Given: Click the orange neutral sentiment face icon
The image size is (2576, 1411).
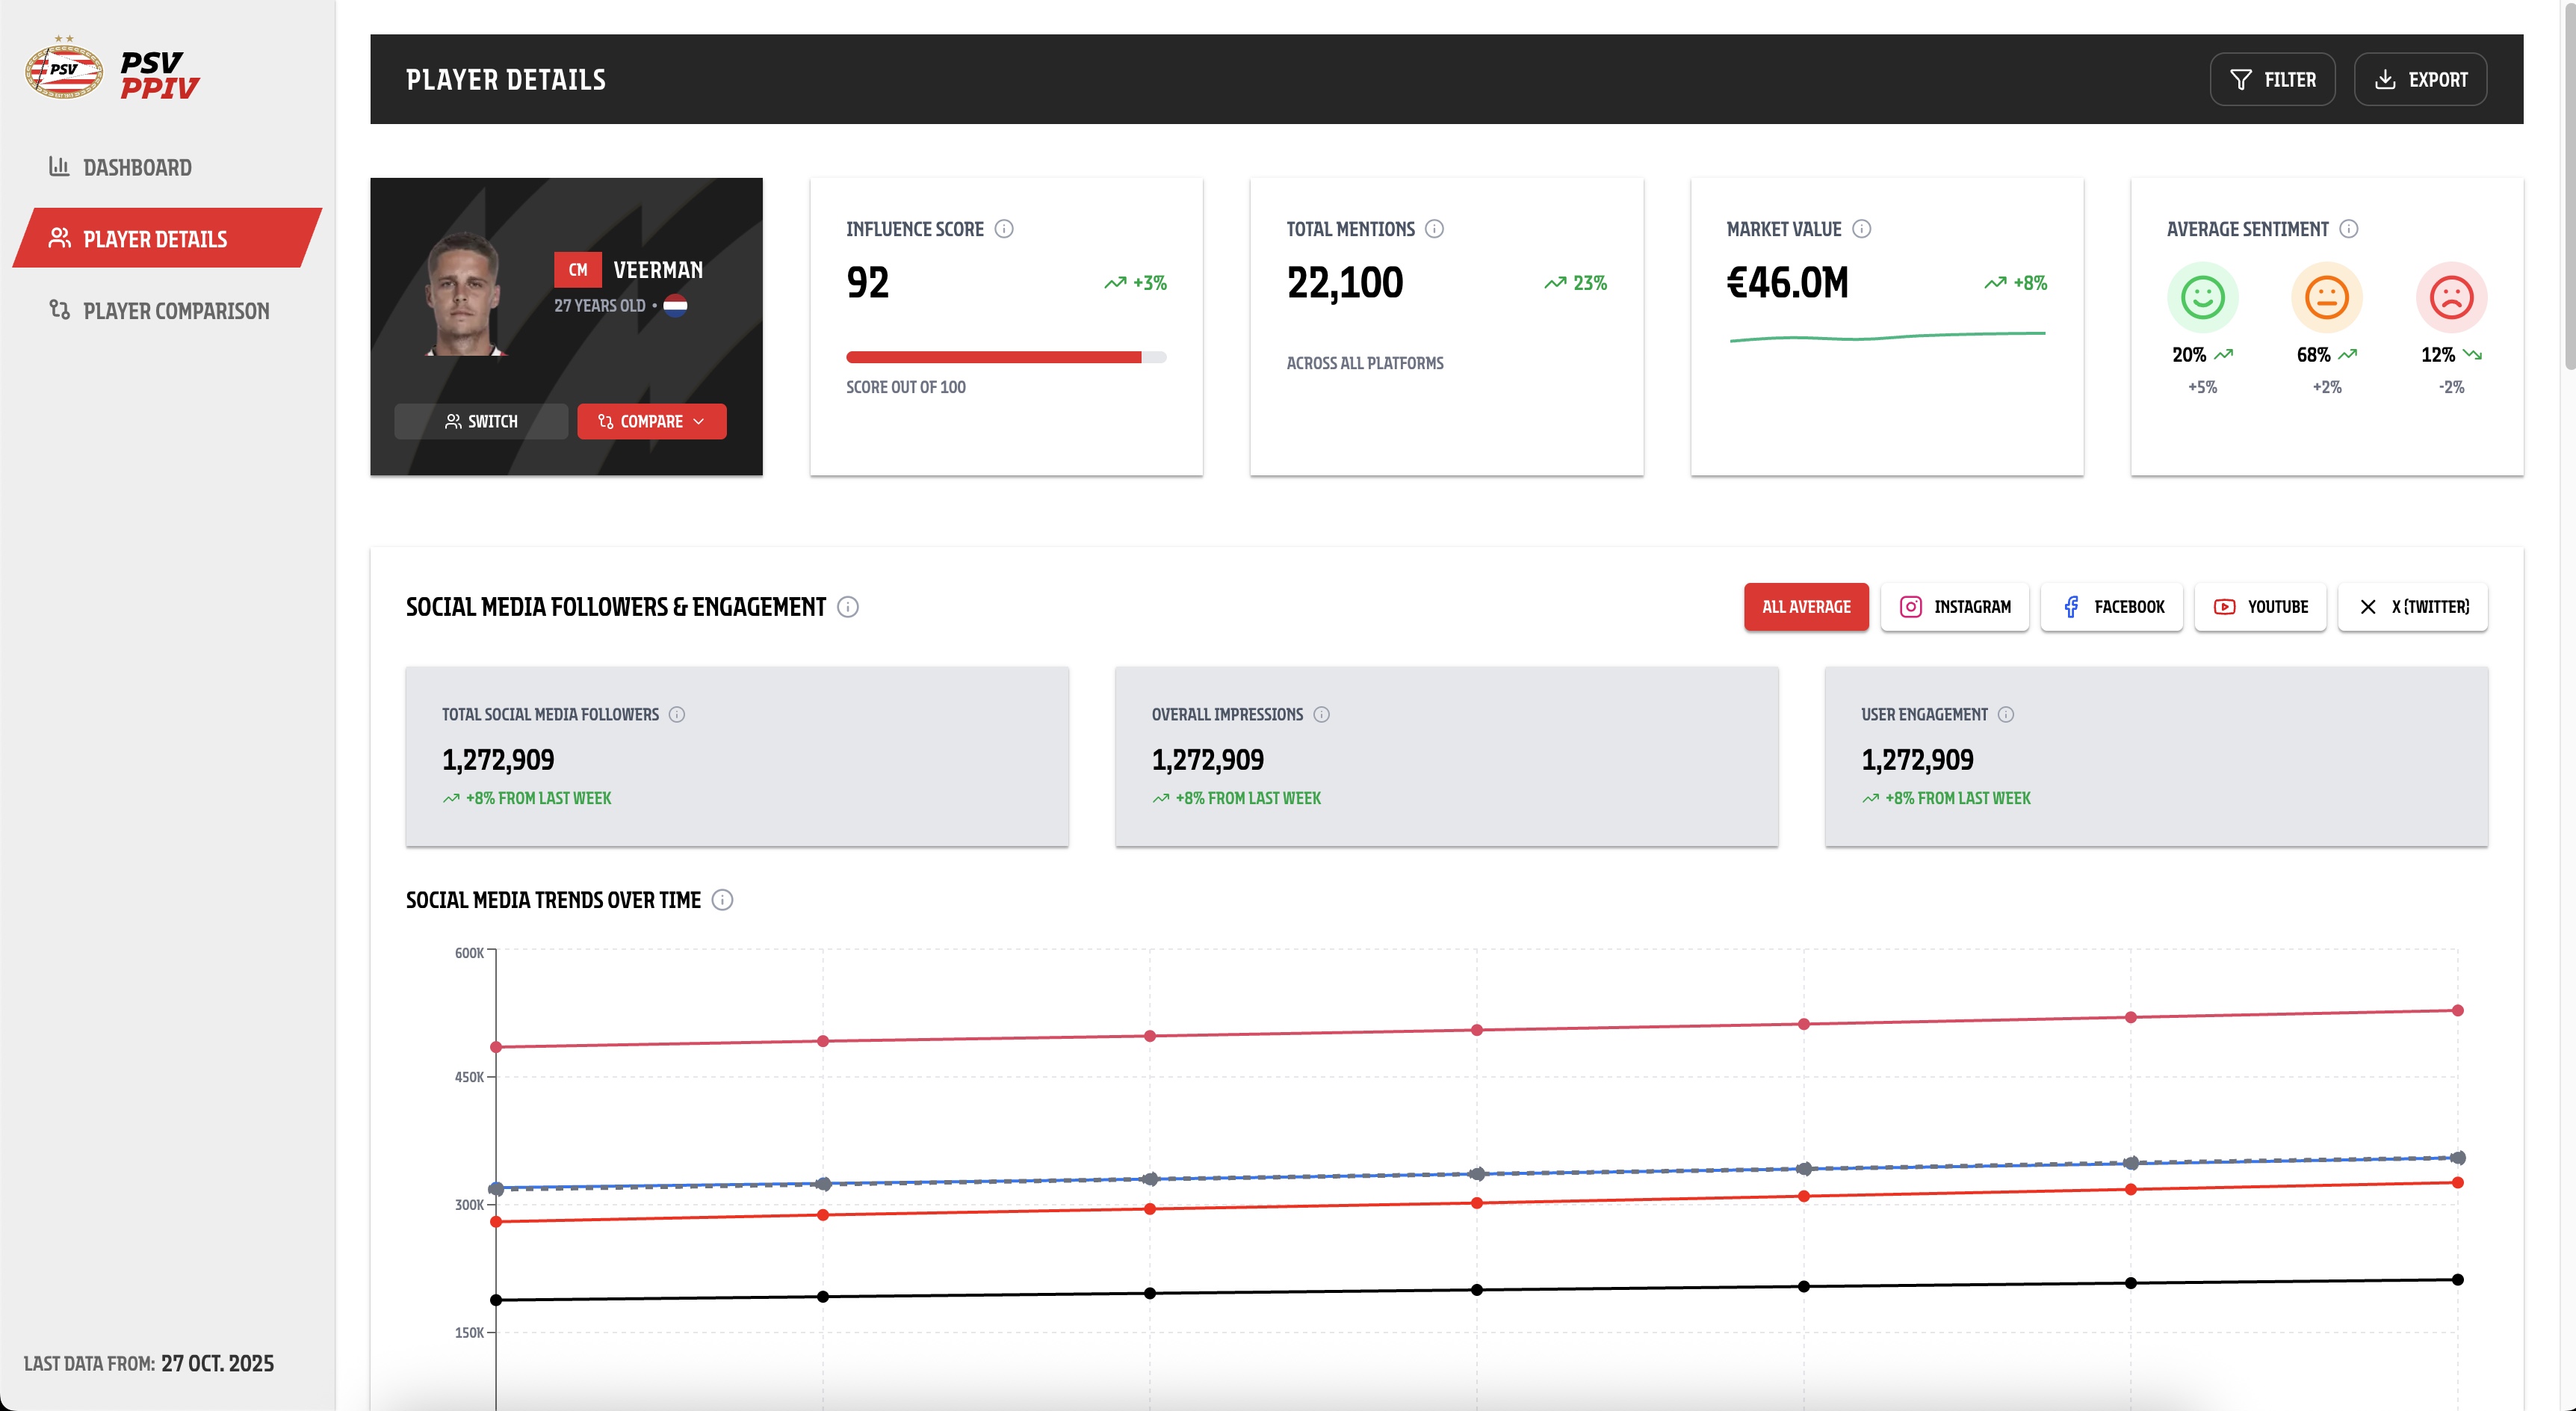Looking at the screenshot, I should (x=2326, y=298).
